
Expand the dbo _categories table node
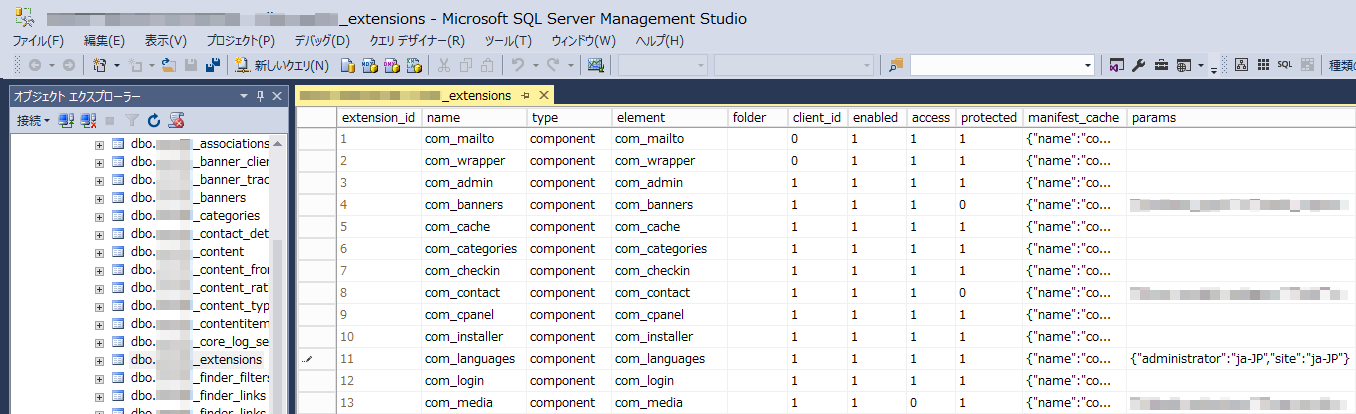[x=99, y=216]
